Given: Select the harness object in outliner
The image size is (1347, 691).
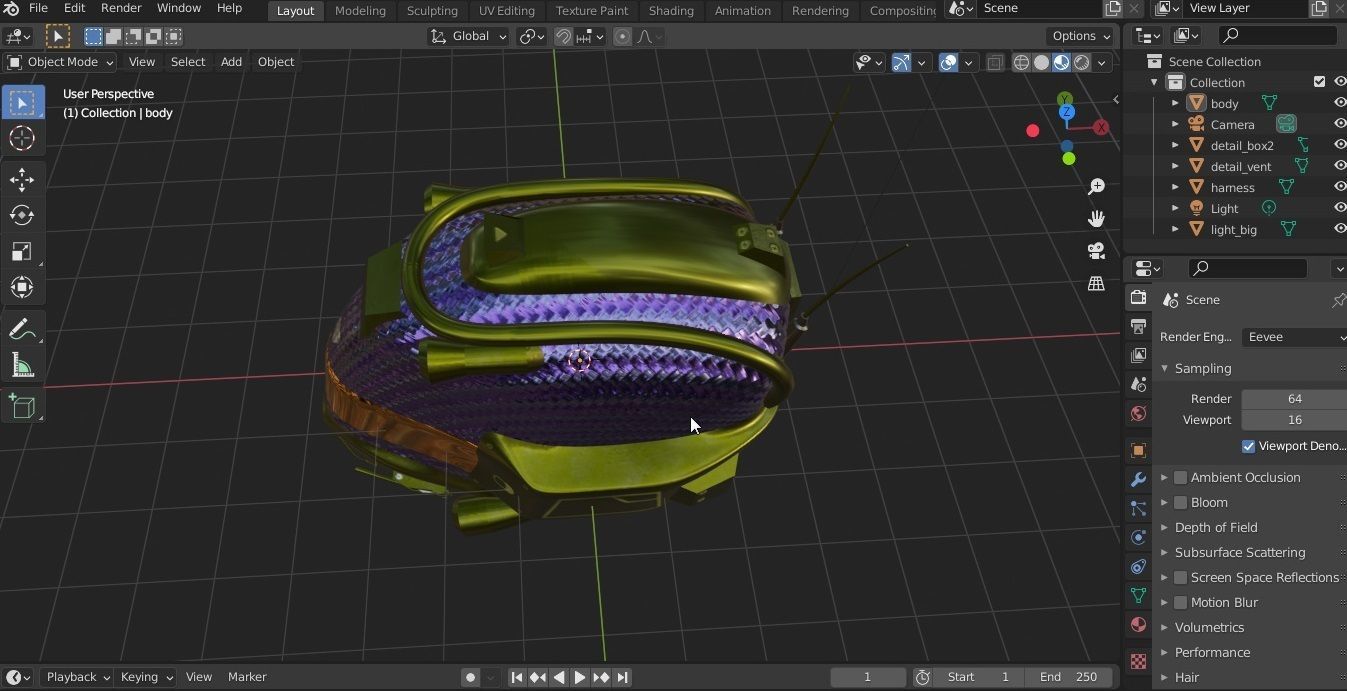Looking at the screenshot, I should (x=1232, y=187).
